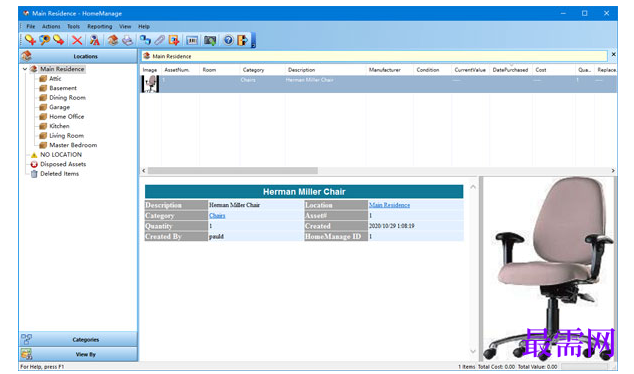
Task: Select the Master Bedroom location
Action: tap(73, 145)
